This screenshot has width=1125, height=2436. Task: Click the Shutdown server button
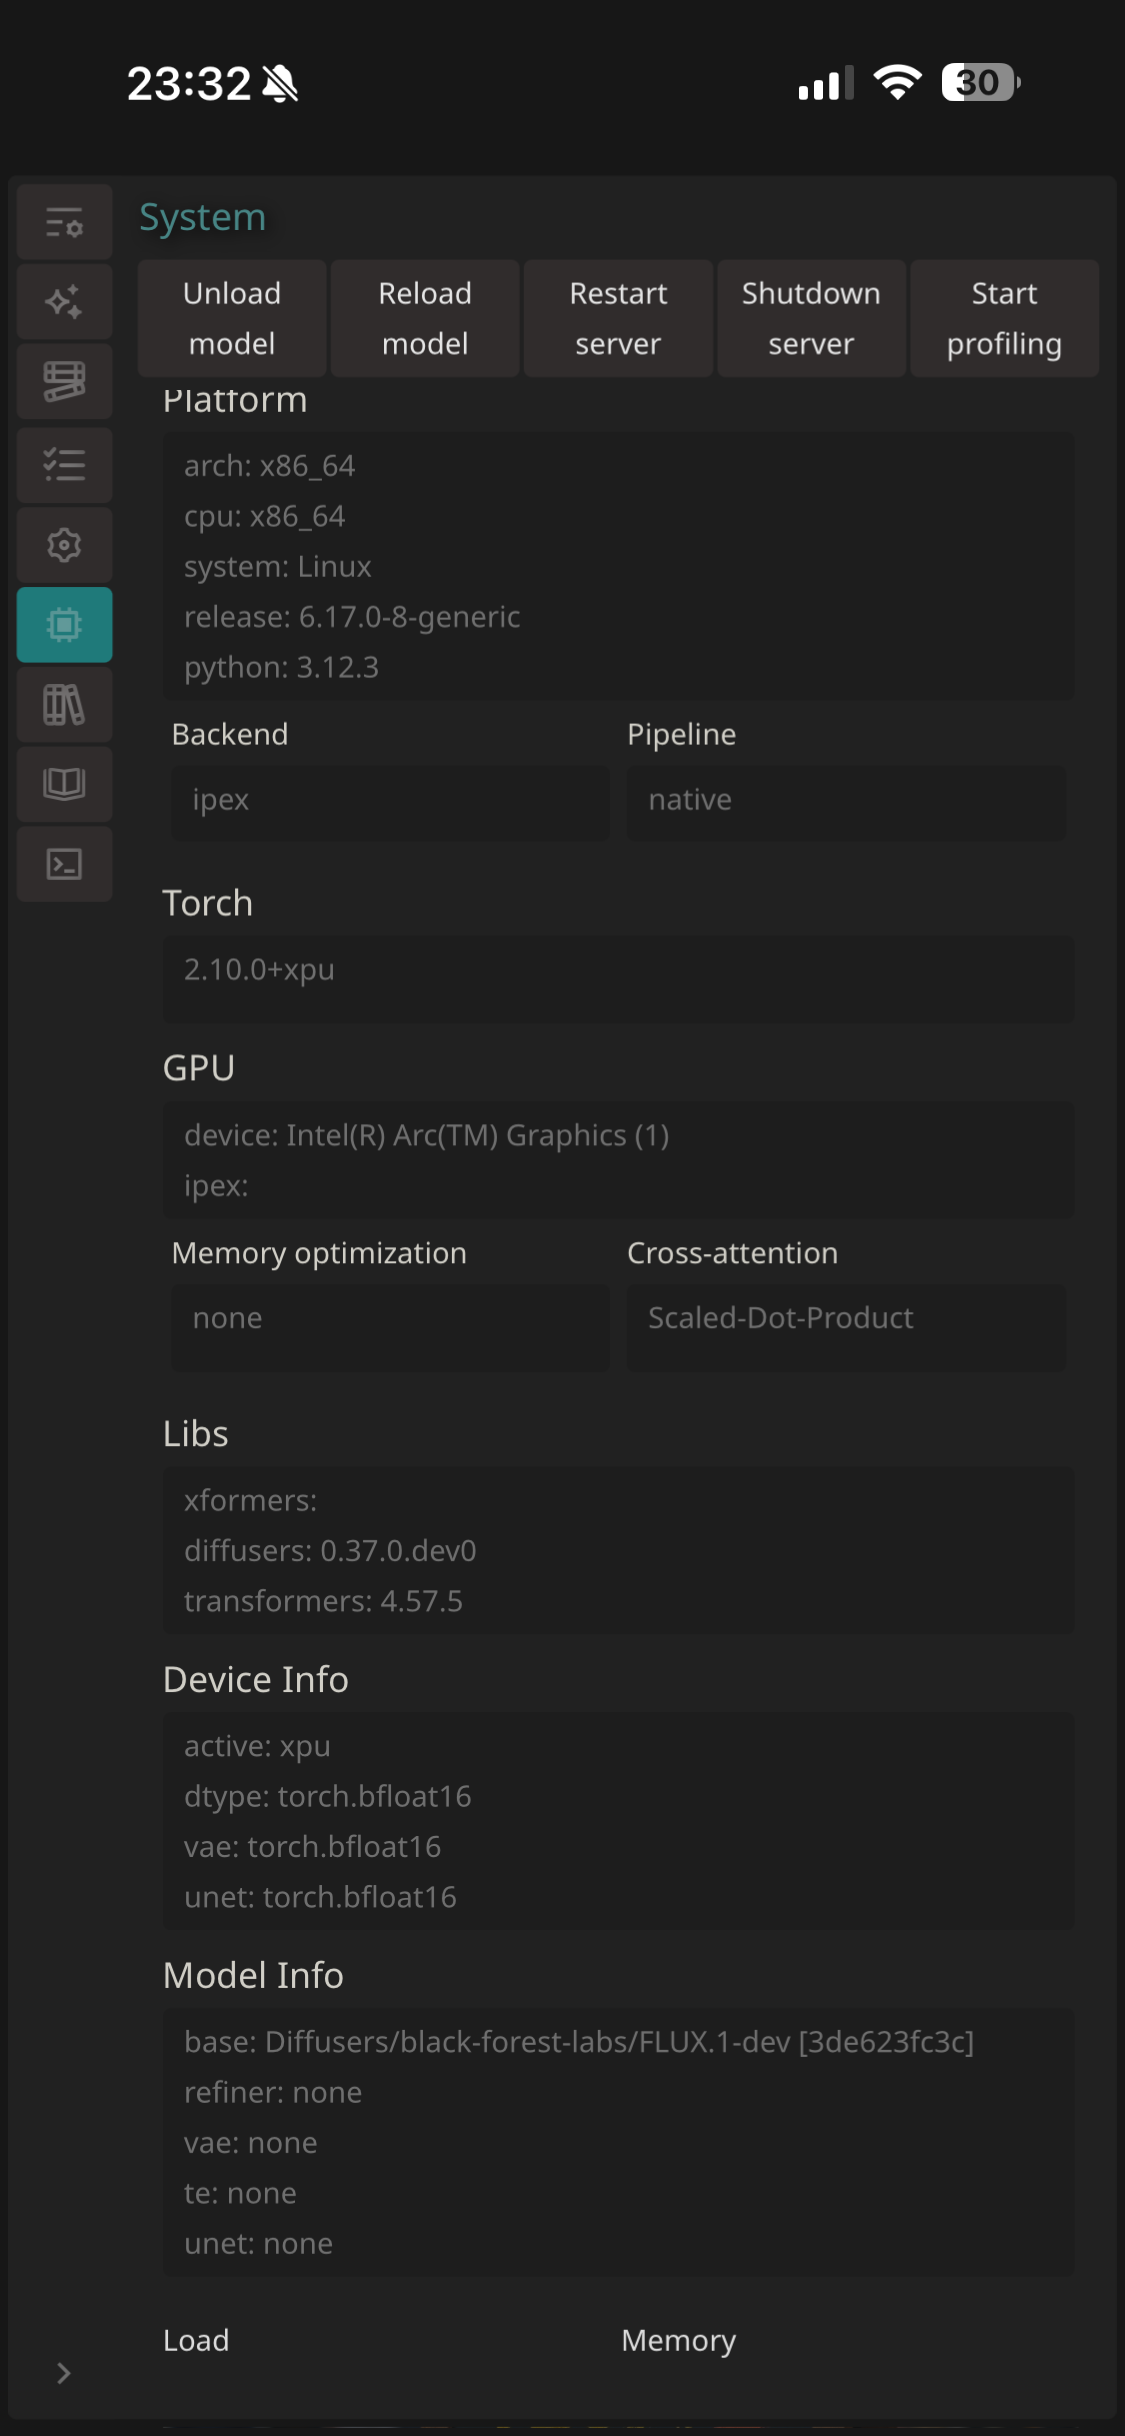pyautogui.click(x=811, y=318)
